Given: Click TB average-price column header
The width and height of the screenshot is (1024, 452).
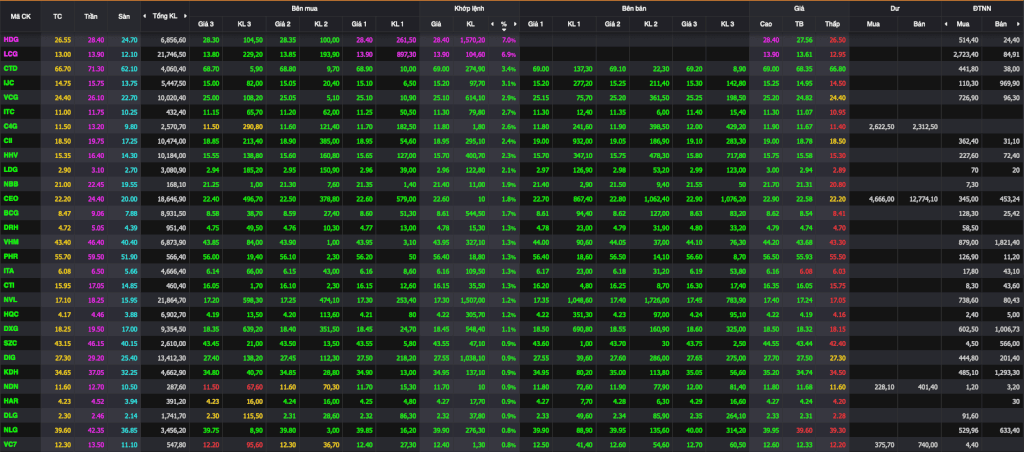Looking at the screenshot, I should pos(799,24).
